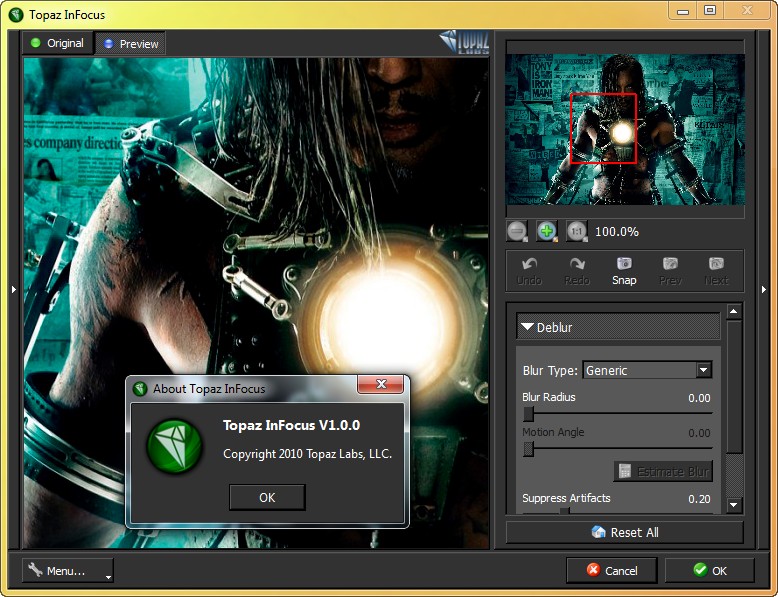Image resolution: width=778 pixels, height=597 pixels.
Task: Open the Blur Type dropdown
Action: point(648,370)
